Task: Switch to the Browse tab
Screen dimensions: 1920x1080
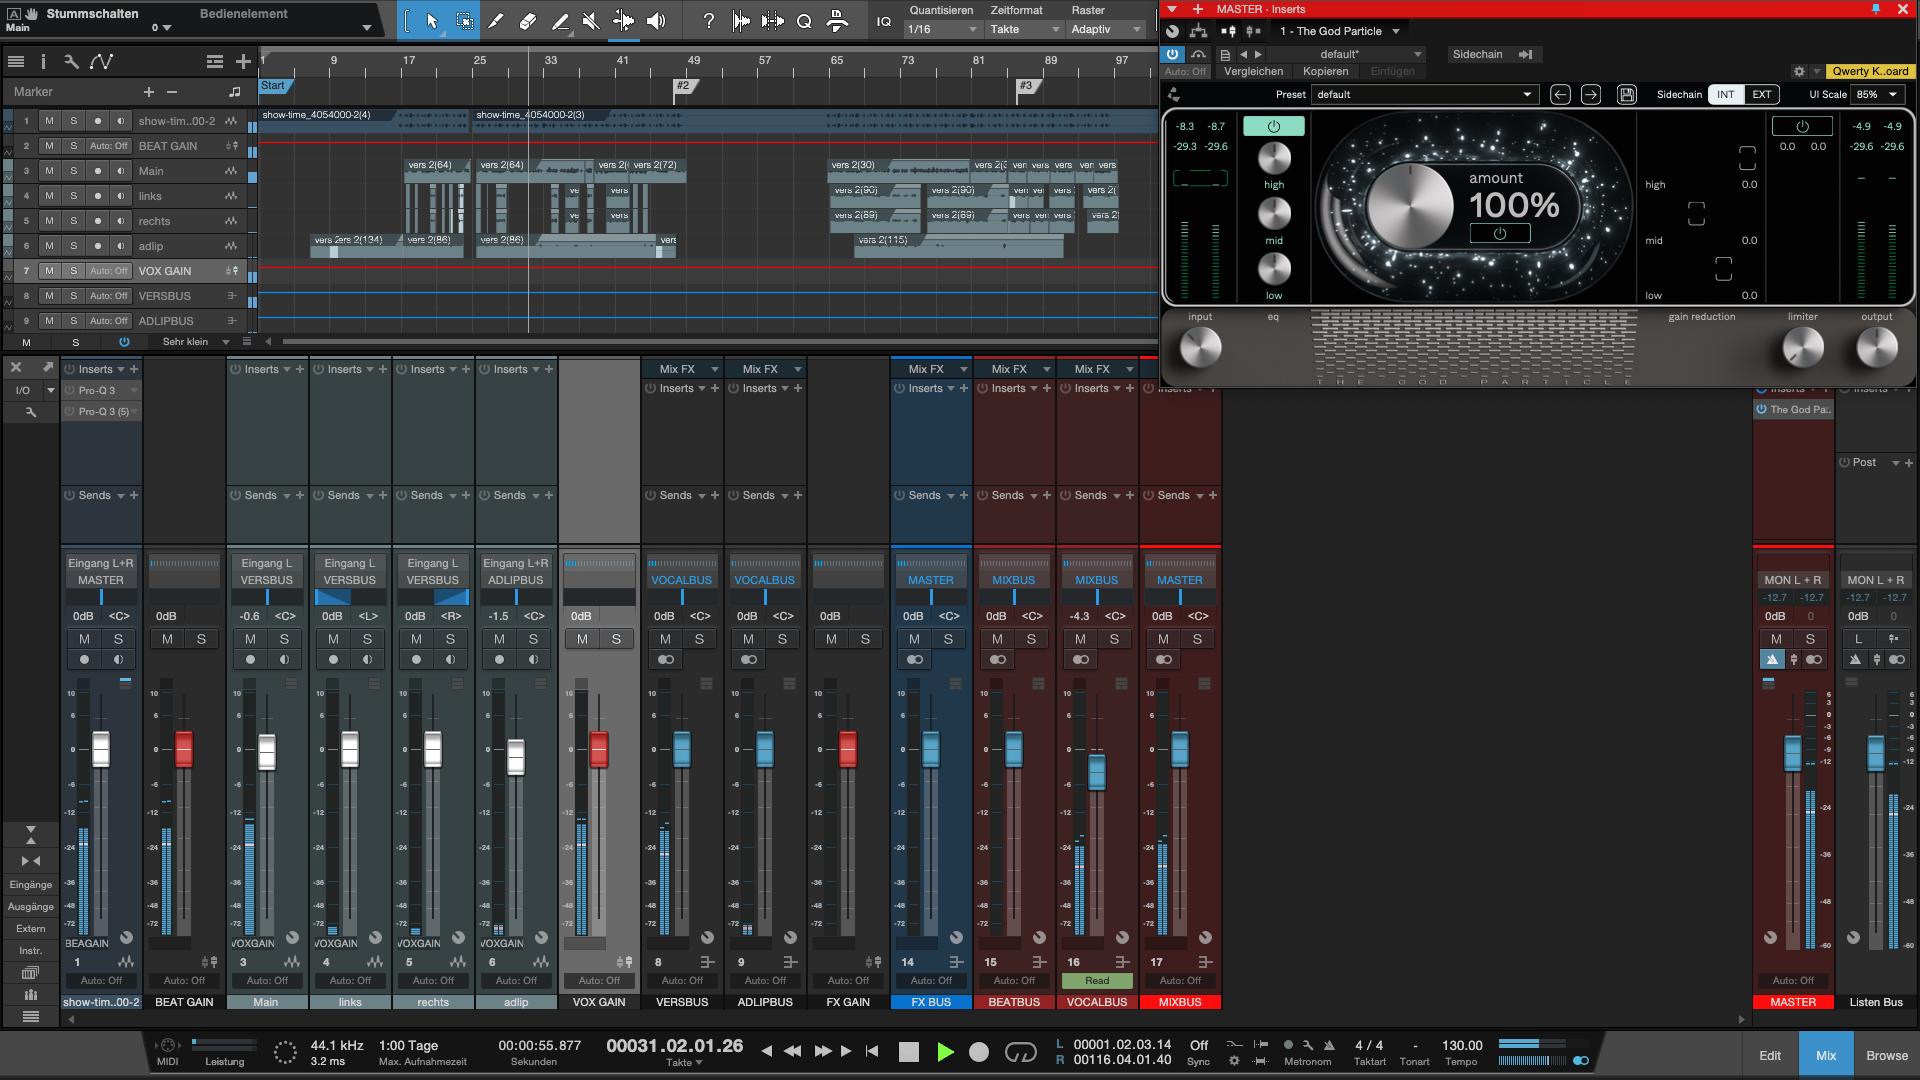Action: pyautogui.click(x=1887, y=1055)
